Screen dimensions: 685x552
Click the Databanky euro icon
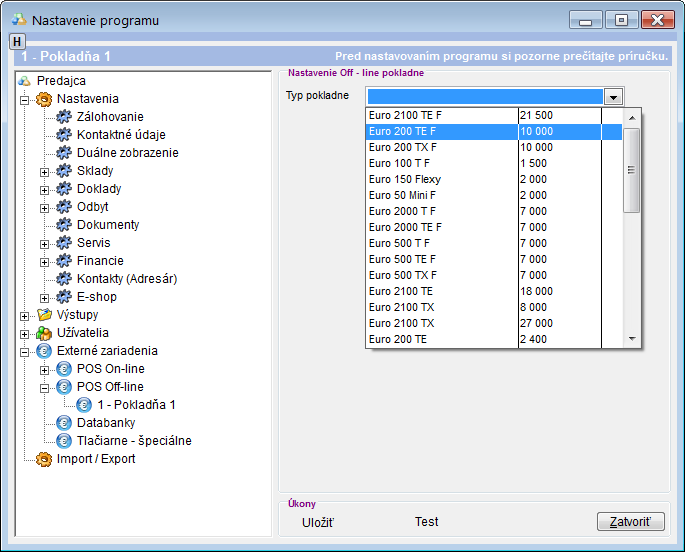(65, 423)
